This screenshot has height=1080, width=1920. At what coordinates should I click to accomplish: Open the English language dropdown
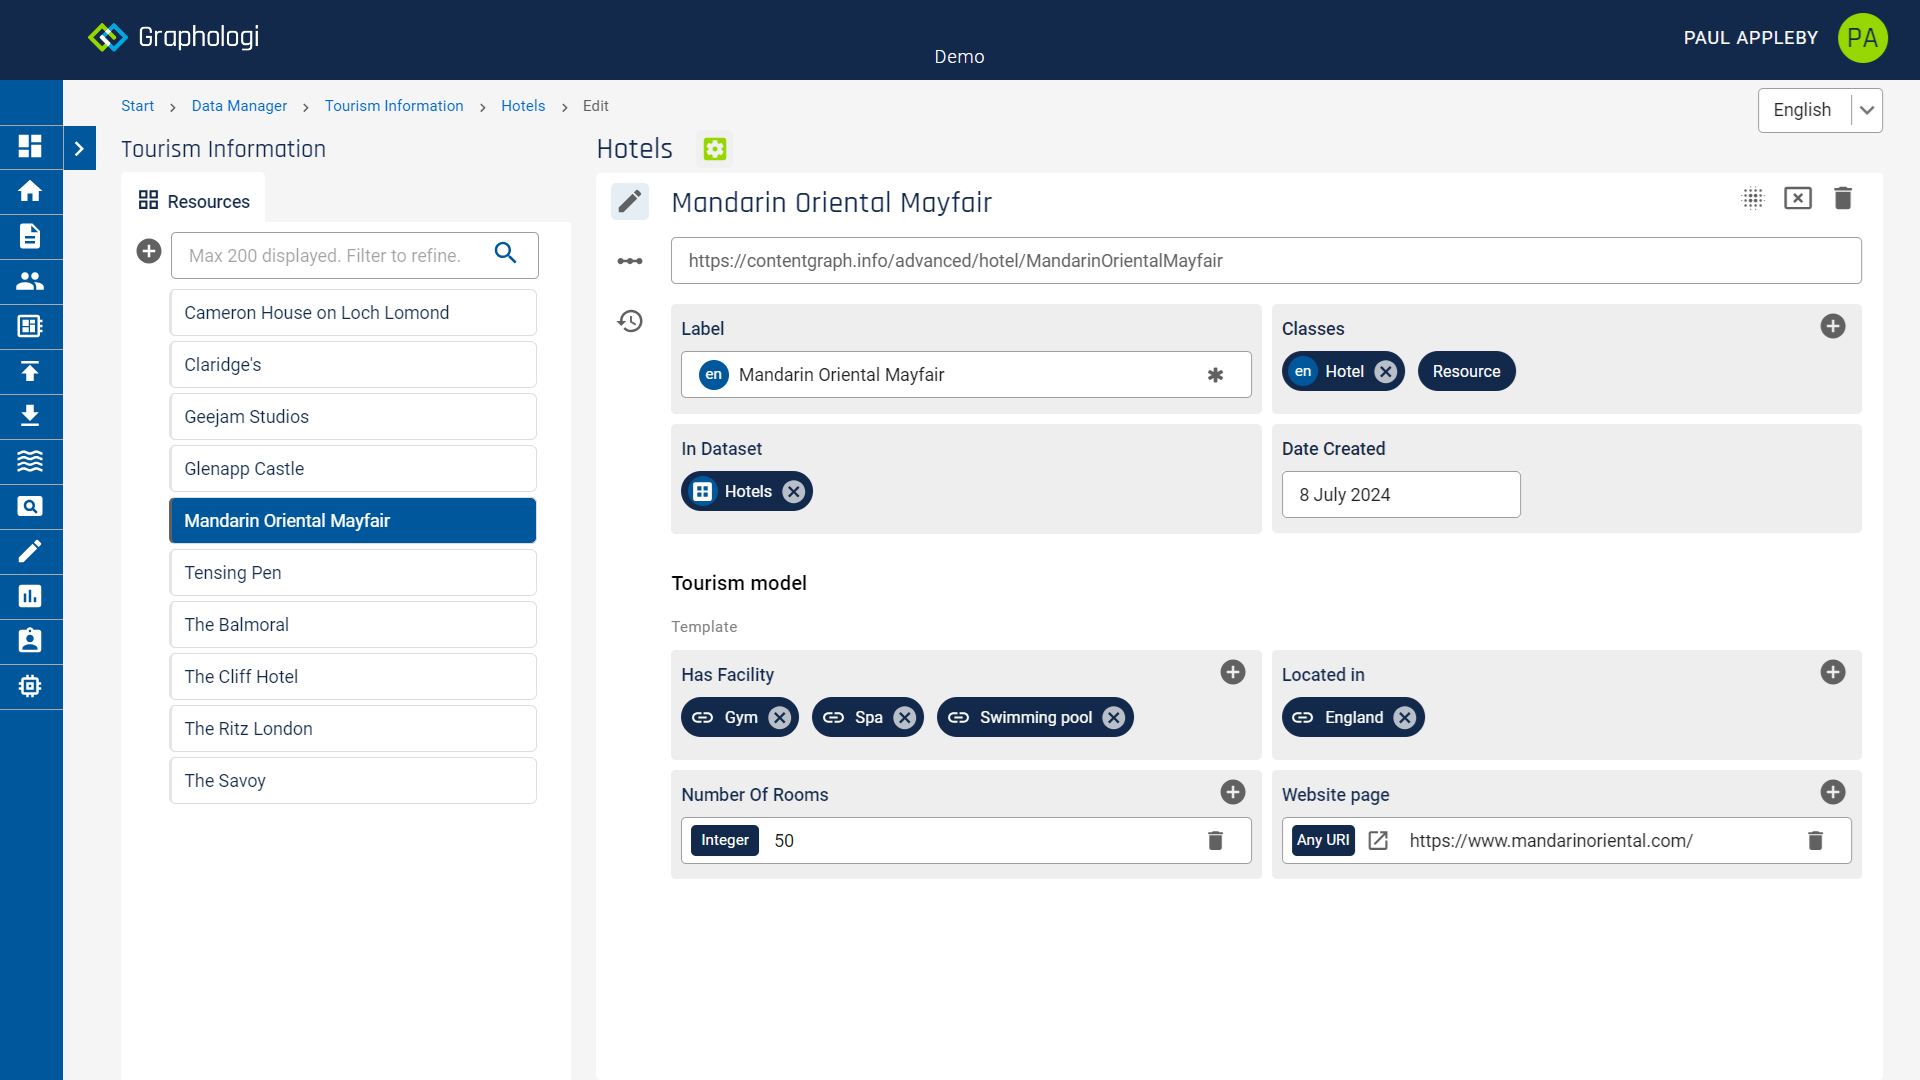(1819, 110)
